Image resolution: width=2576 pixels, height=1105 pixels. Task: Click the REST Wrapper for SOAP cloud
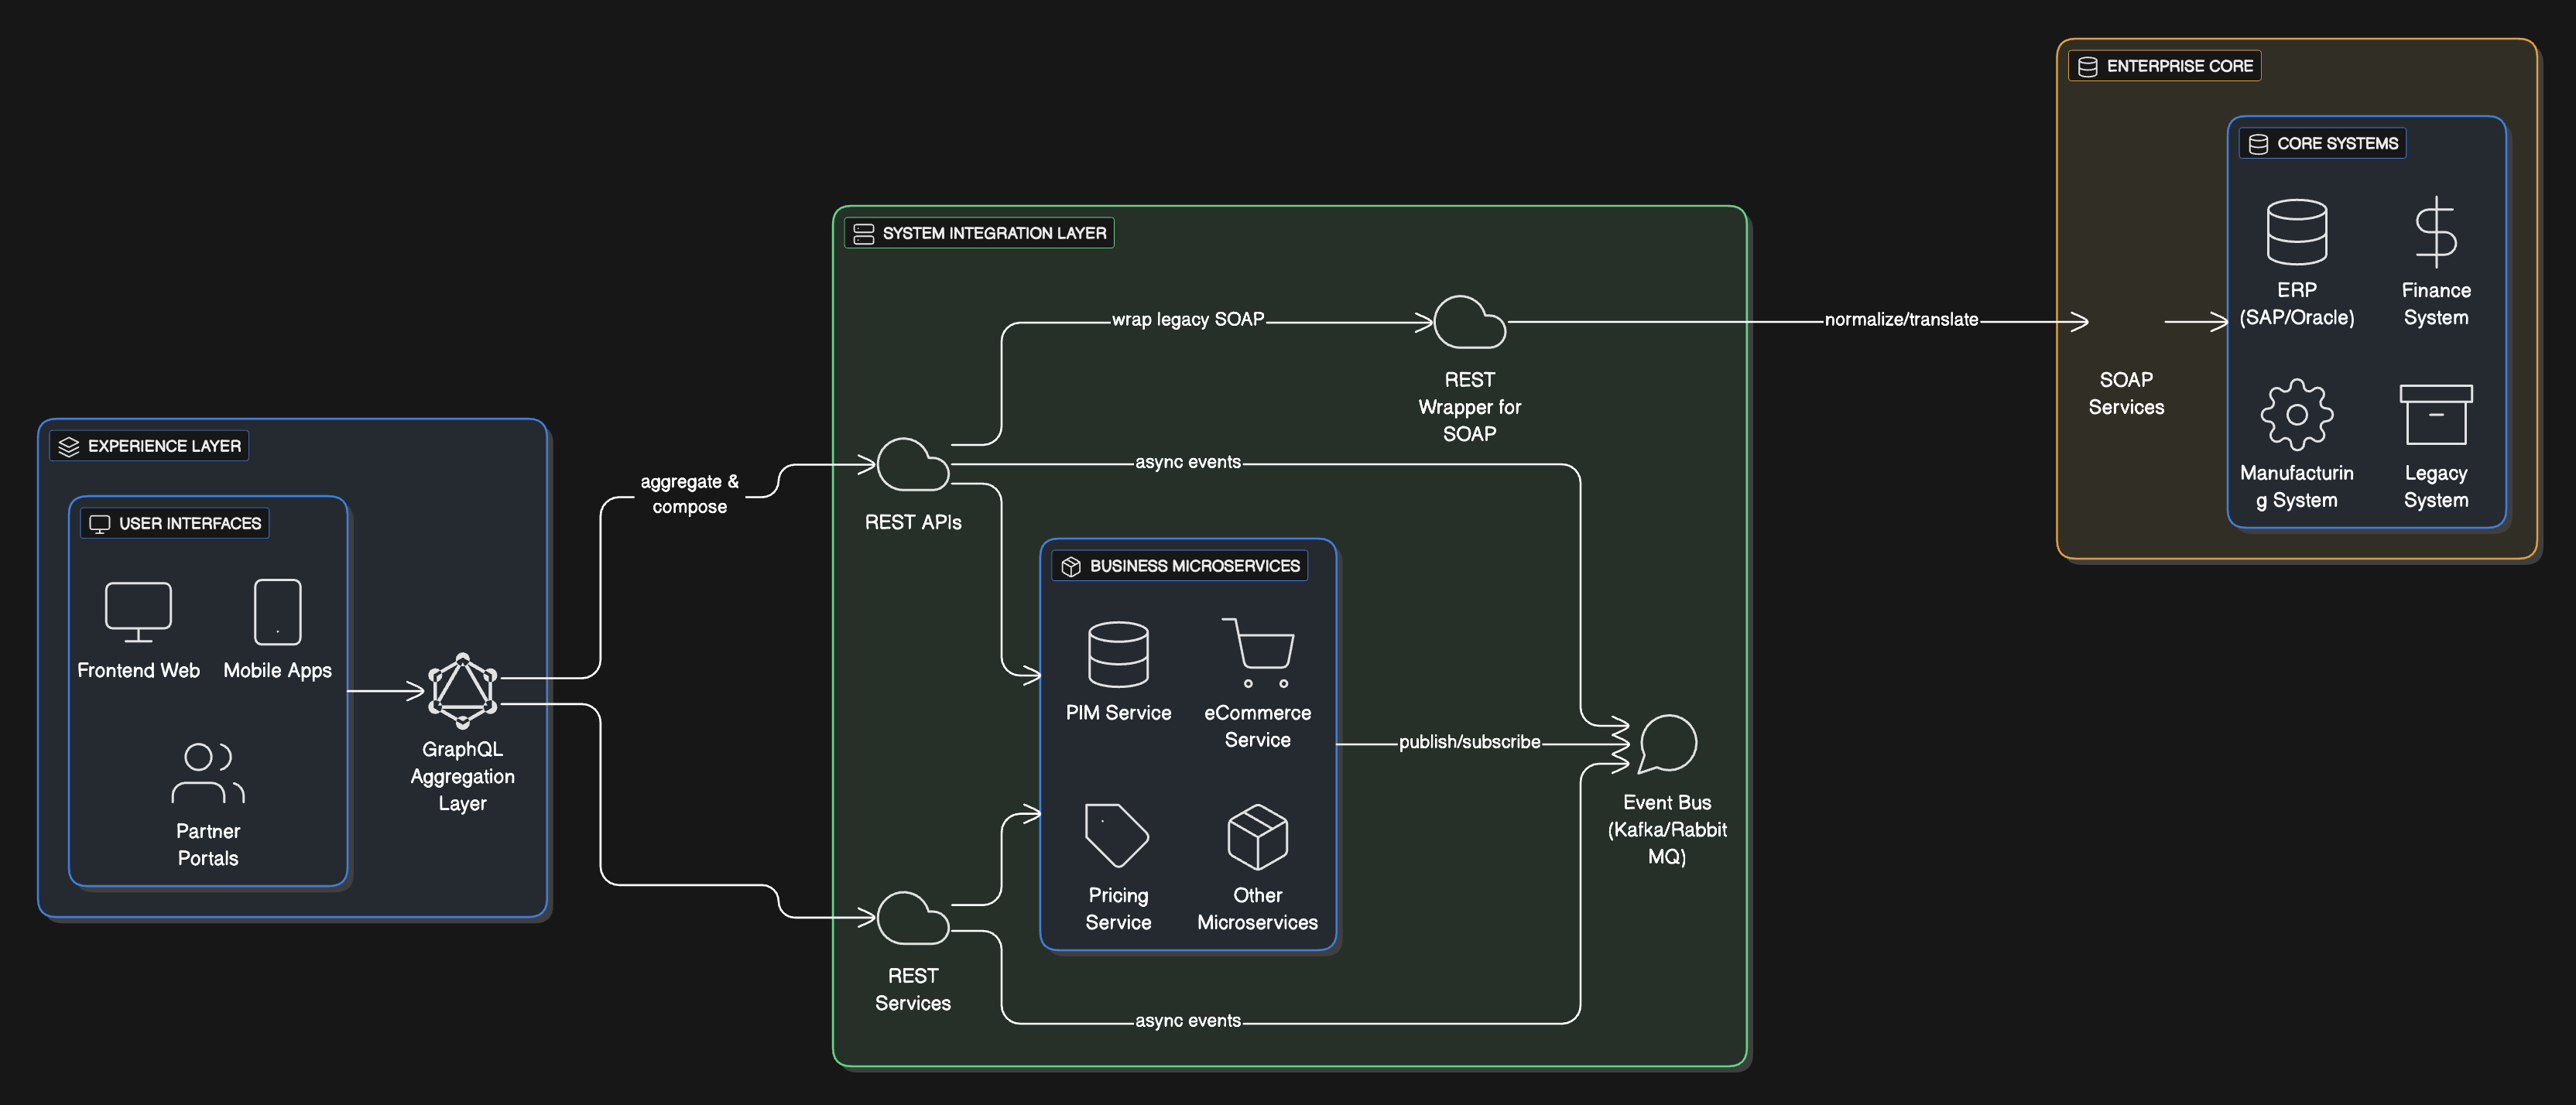click(1469, 322)
